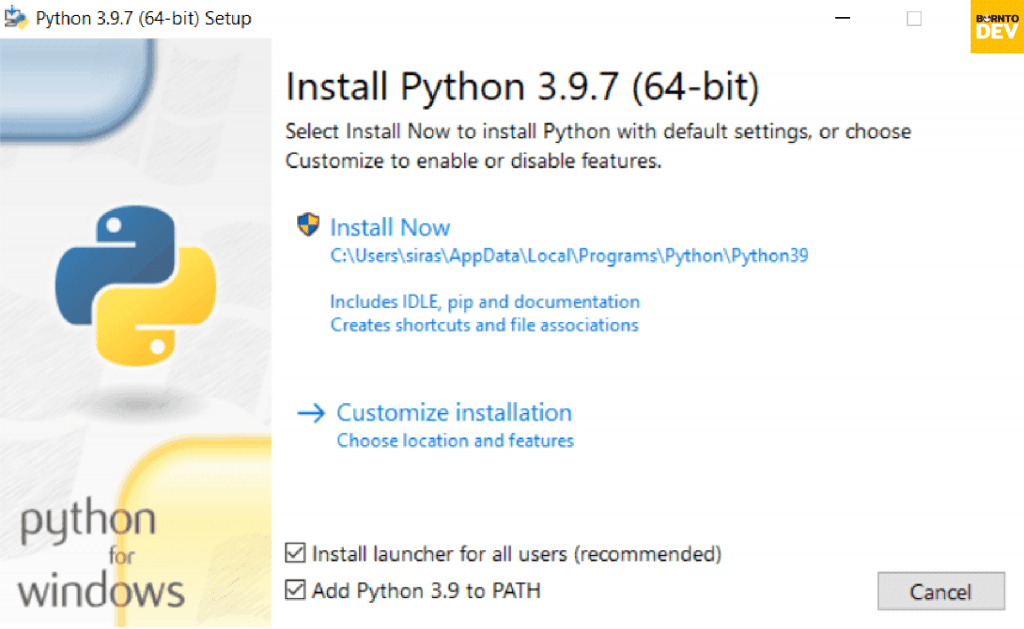Click the python for windows sidebar text

99,556
